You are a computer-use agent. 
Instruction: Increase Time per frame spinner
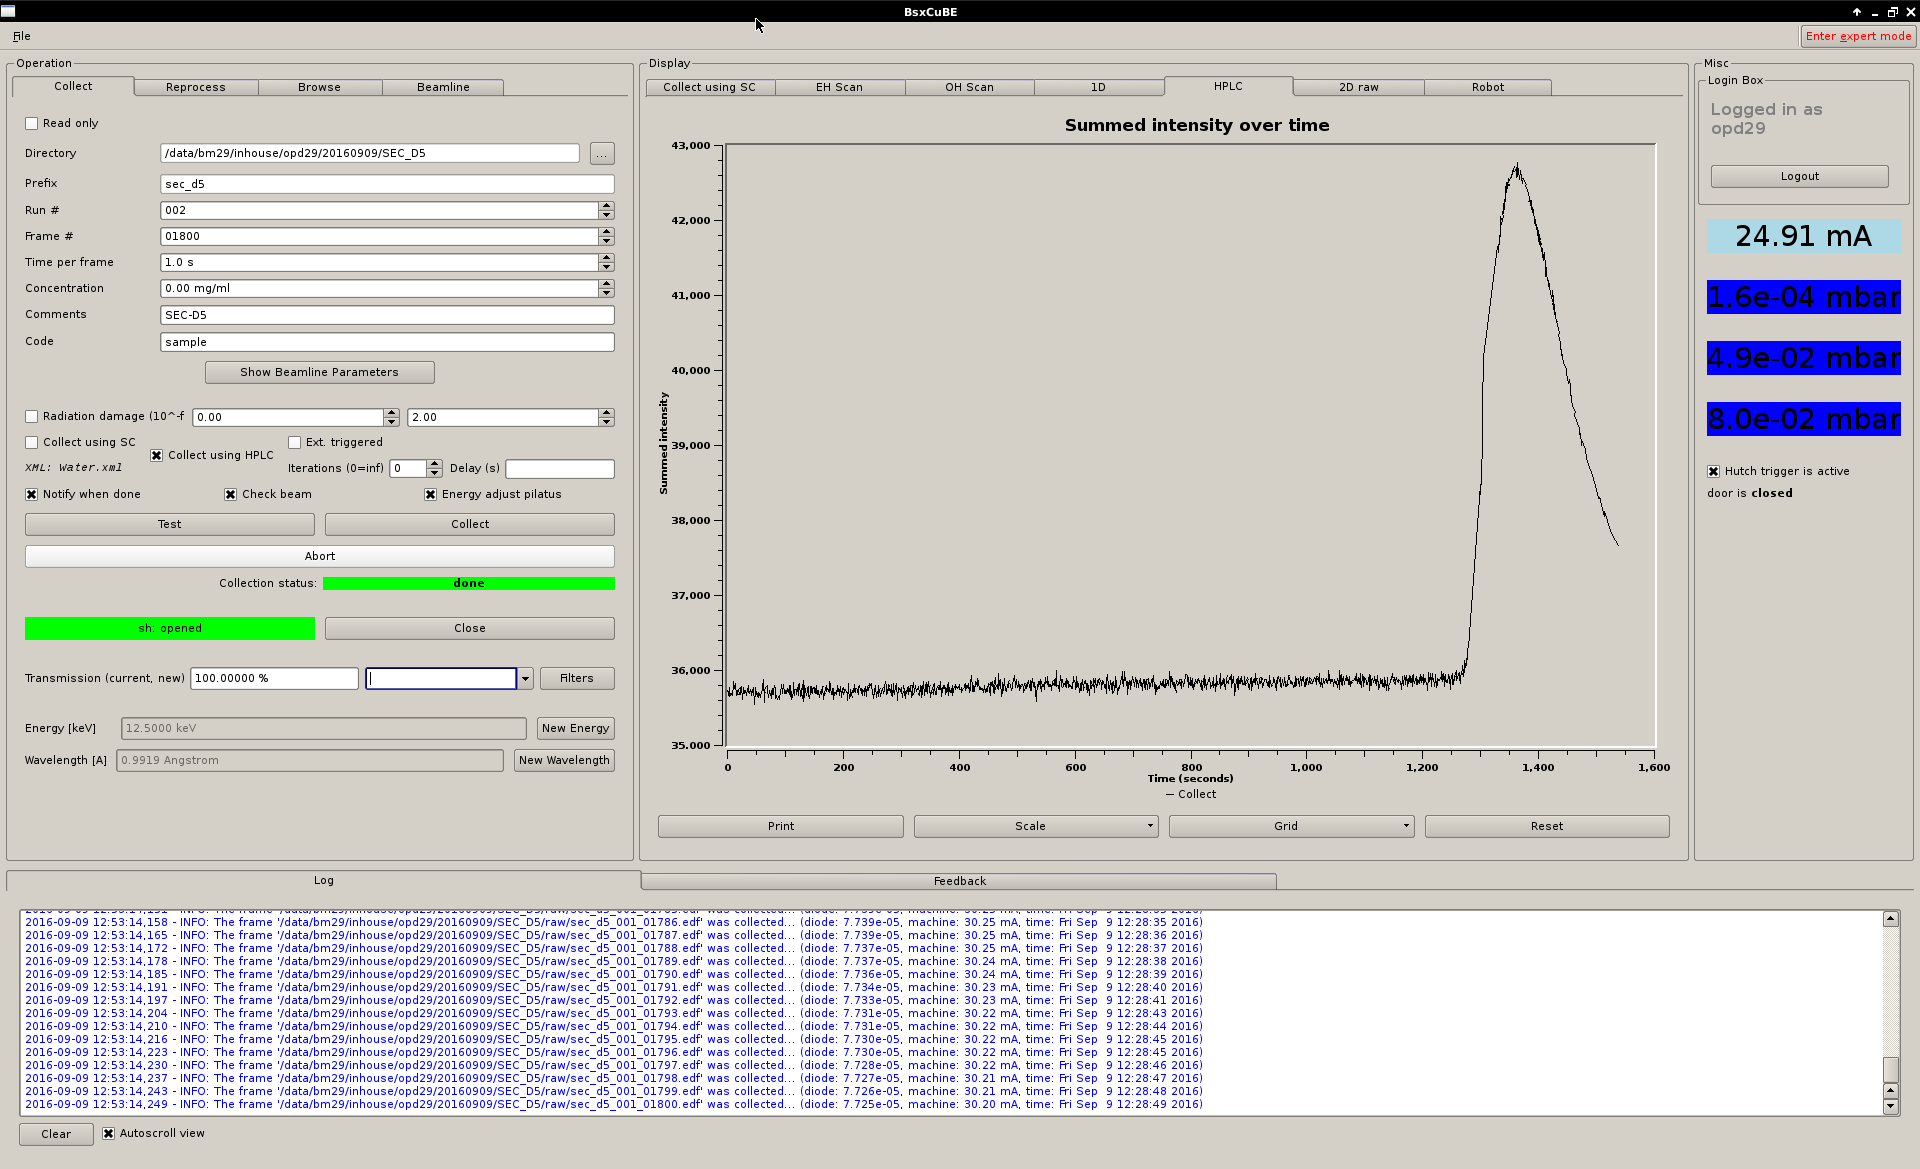click(606, 258)
